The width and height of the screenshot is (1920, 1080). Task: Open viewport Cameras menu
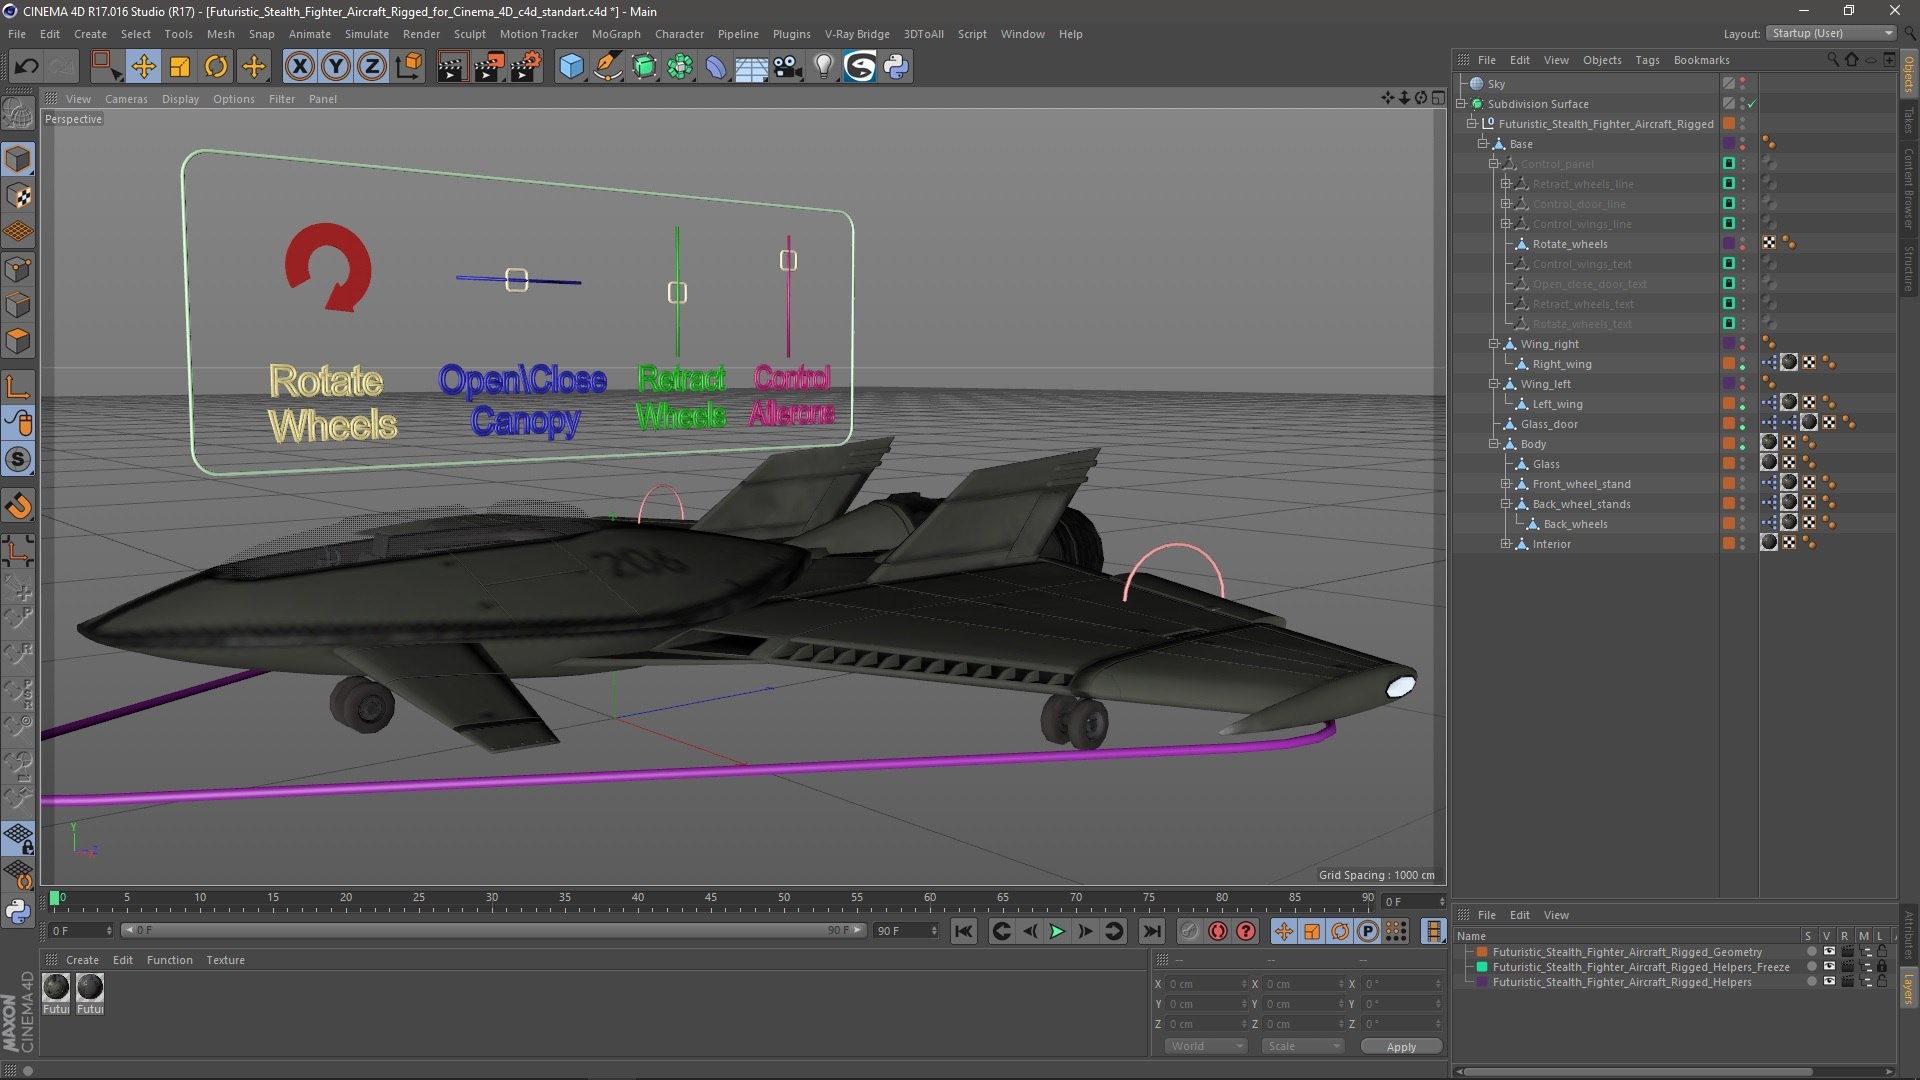click(126, 99)
